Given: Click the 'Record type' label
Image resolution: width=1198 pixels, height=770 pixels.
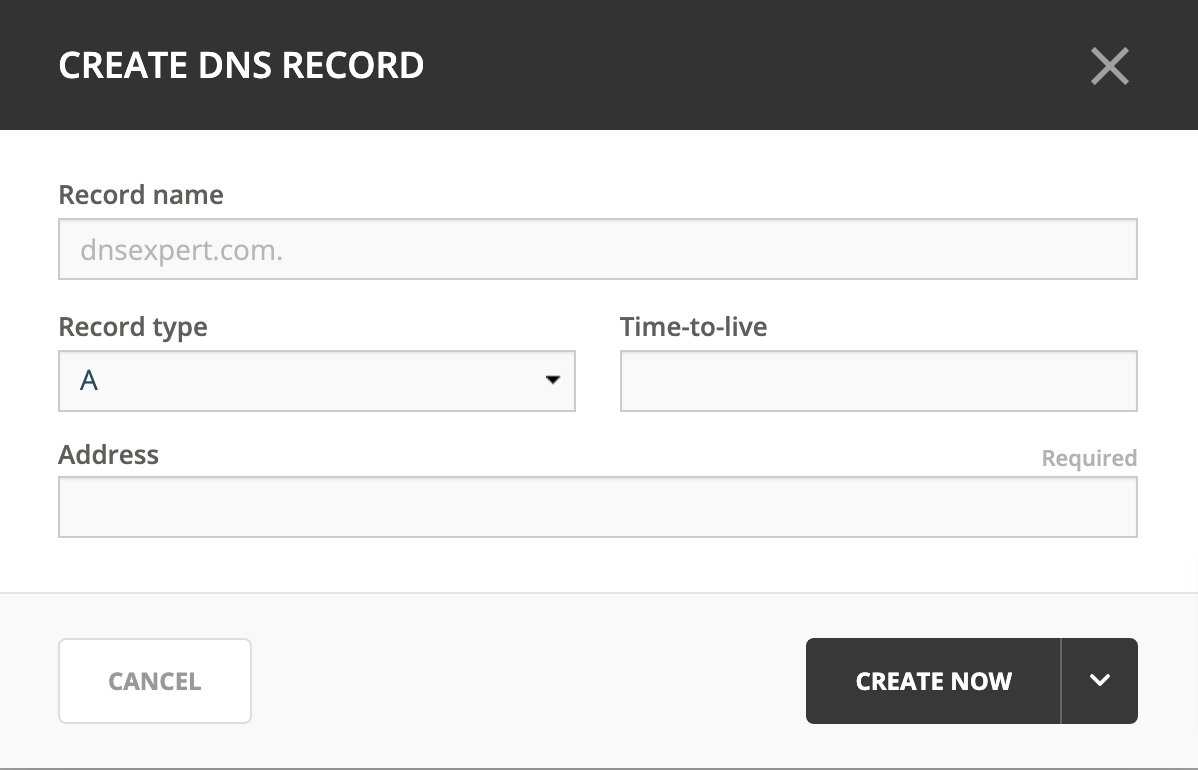Looking at the screenshot, I should [133, 327].
